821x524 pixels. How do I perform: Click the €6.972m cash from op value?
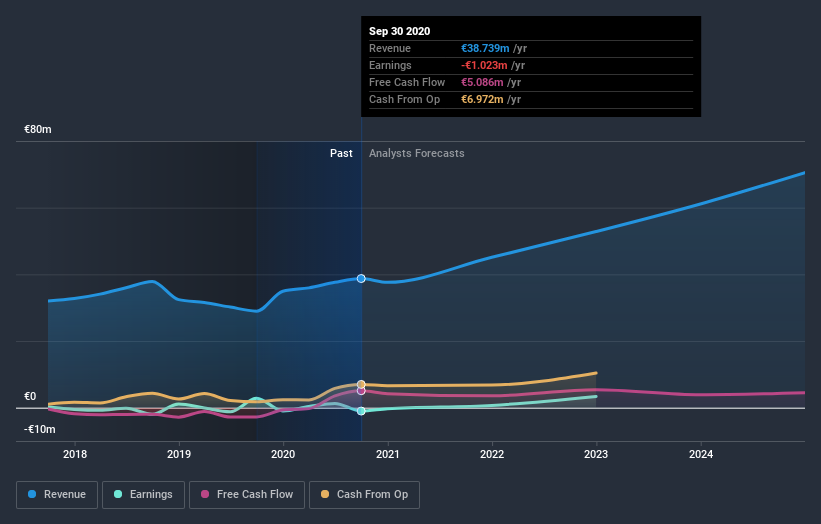coord(482,99)
